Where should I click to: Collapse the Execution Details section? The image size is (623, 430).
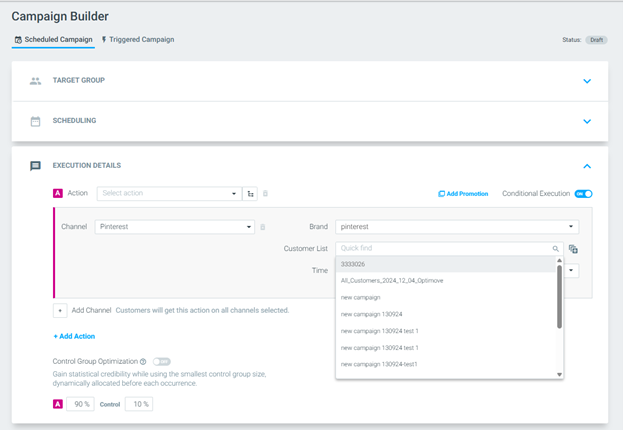pos(587,166)
